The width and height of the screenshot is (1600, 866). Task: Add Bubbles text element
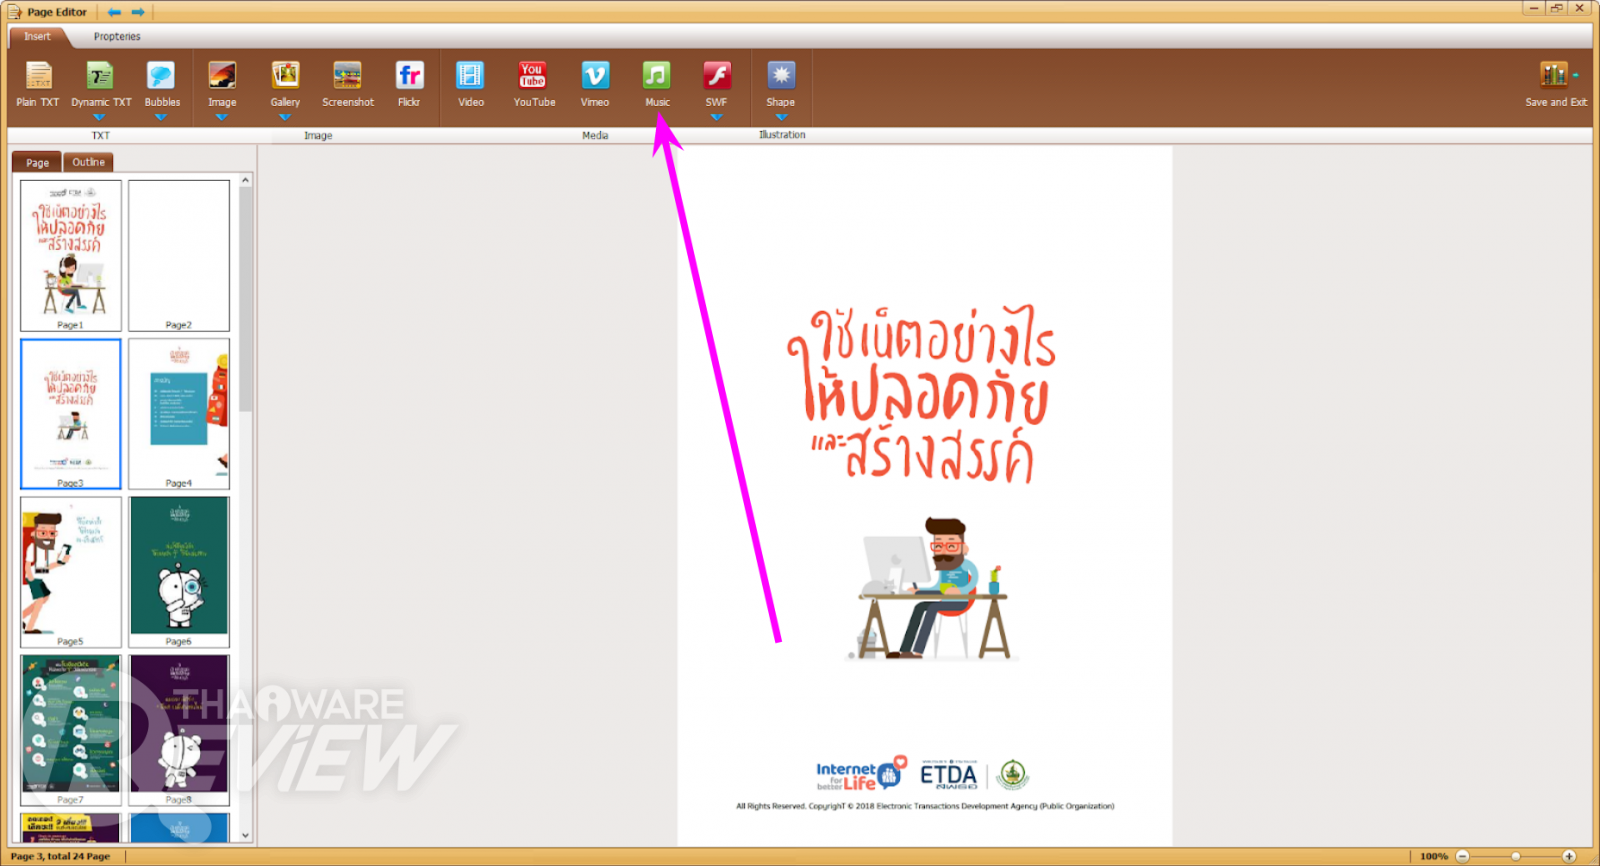pos(161,83)
